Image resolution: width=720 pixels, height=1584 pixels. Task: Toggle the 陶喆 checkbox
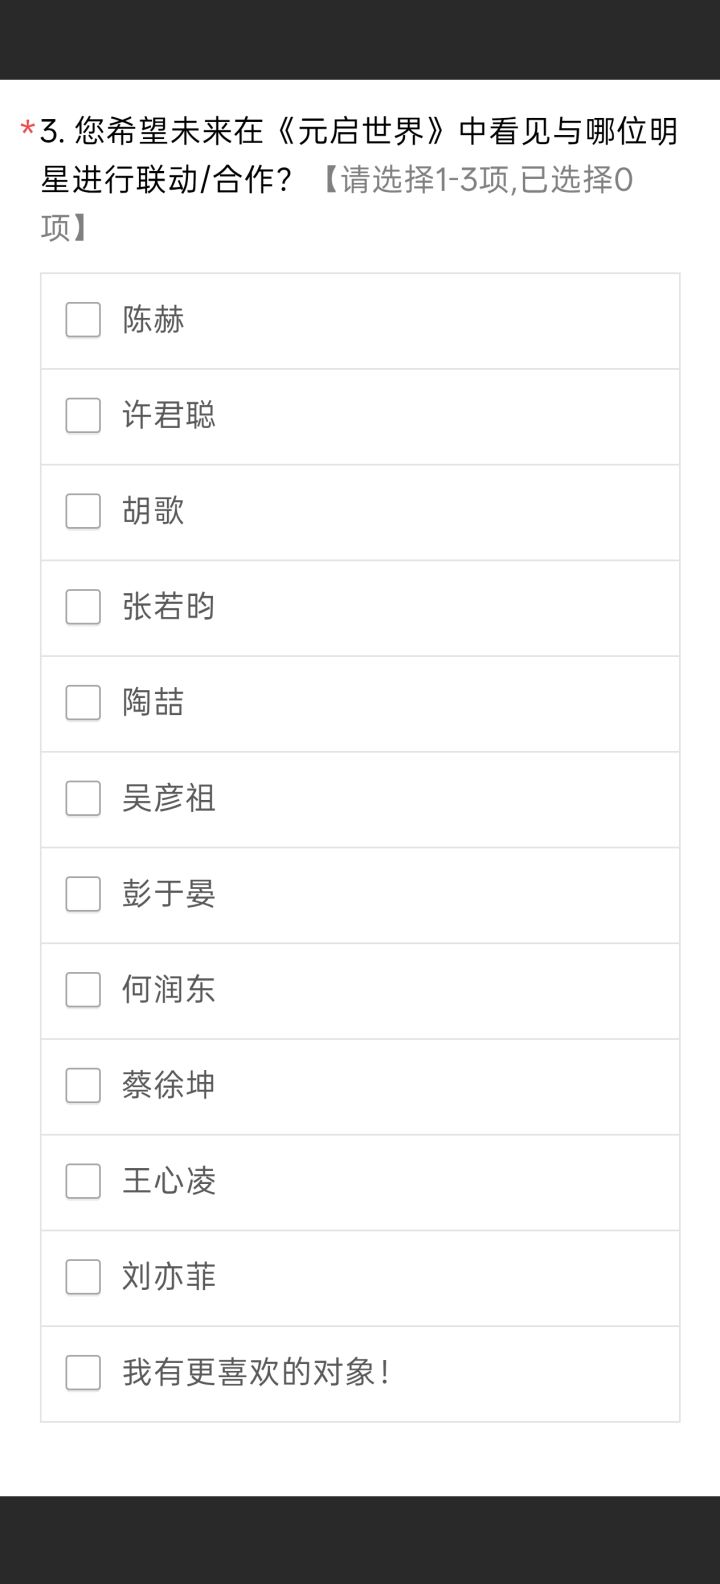pyautogui.click(x=83, y=703)
